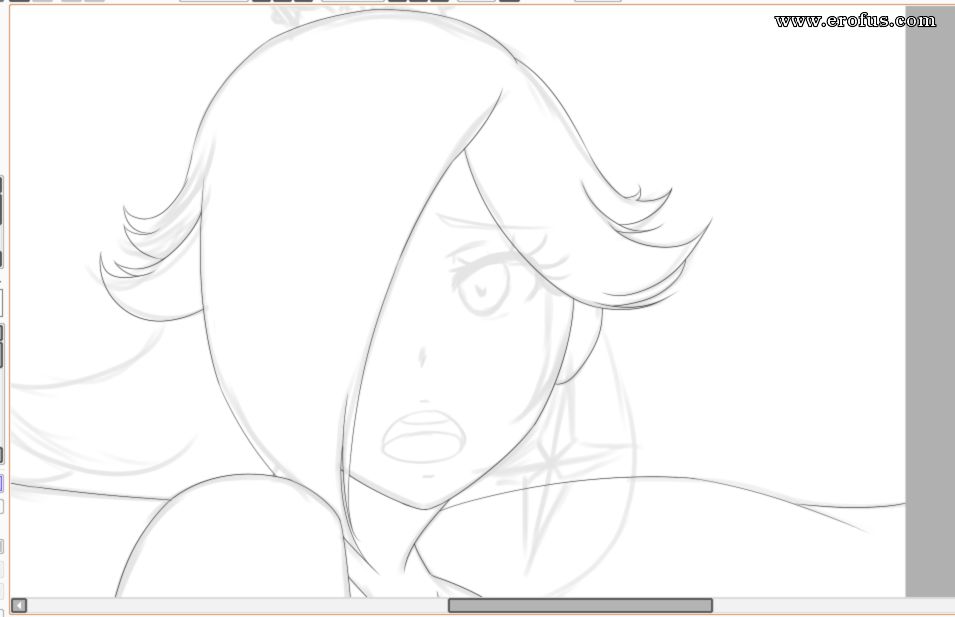
Task: Click the Zoom In button right of the zoom box
Action: tap(261, 0)
